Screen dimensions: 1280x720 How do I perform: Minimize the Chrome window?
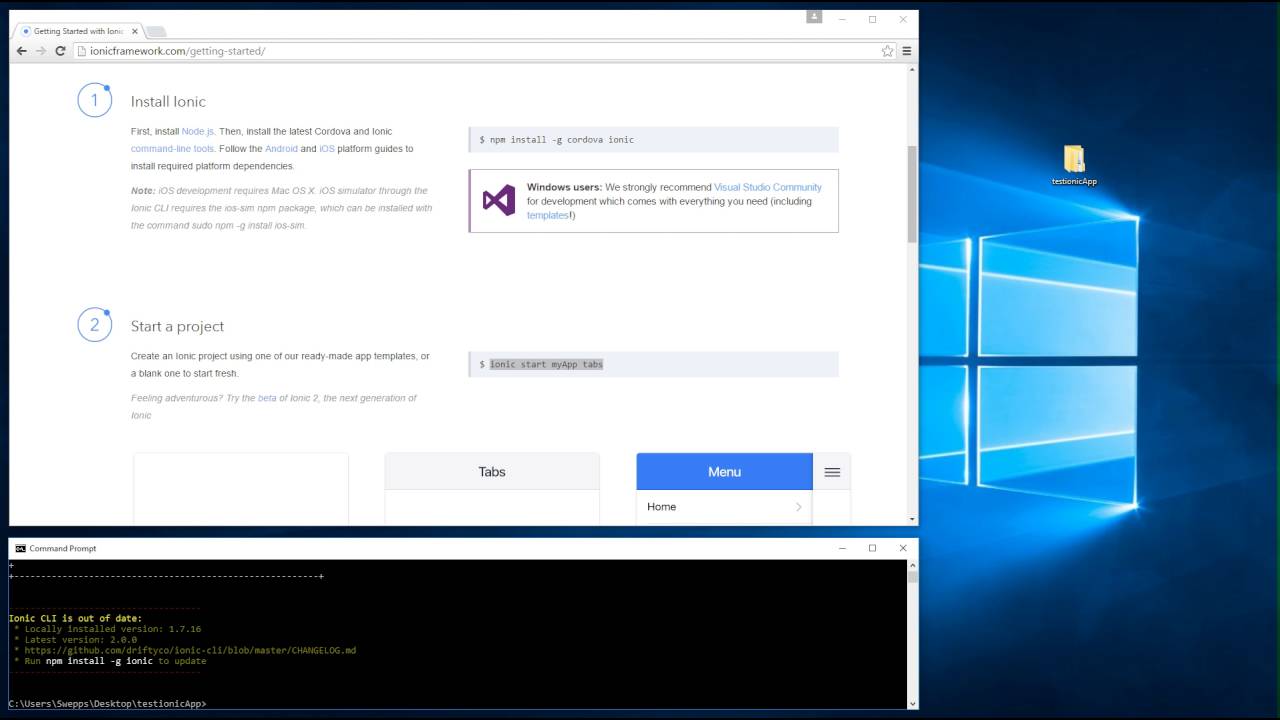pyautogui.click(x=842, y=19)
